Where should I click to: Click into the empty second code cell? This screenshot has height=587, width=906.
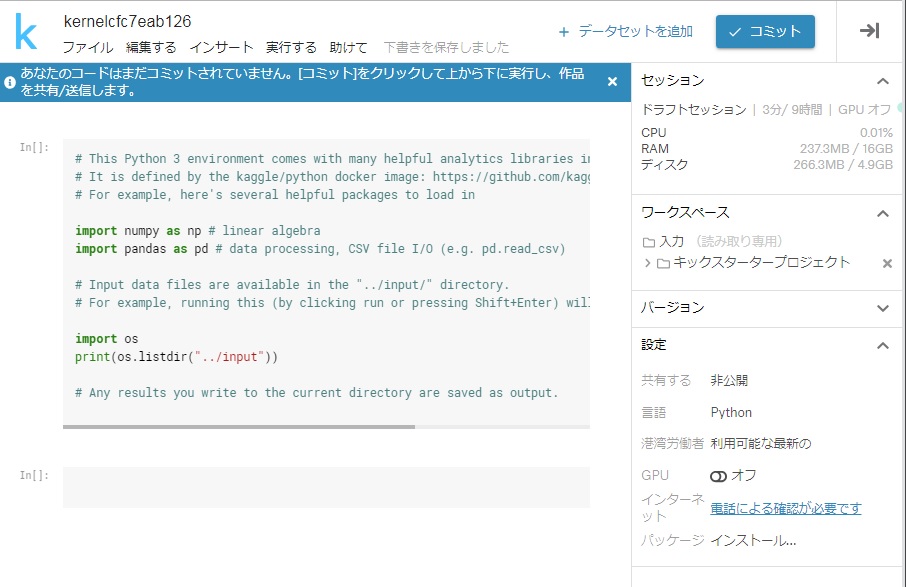(326, 487)
